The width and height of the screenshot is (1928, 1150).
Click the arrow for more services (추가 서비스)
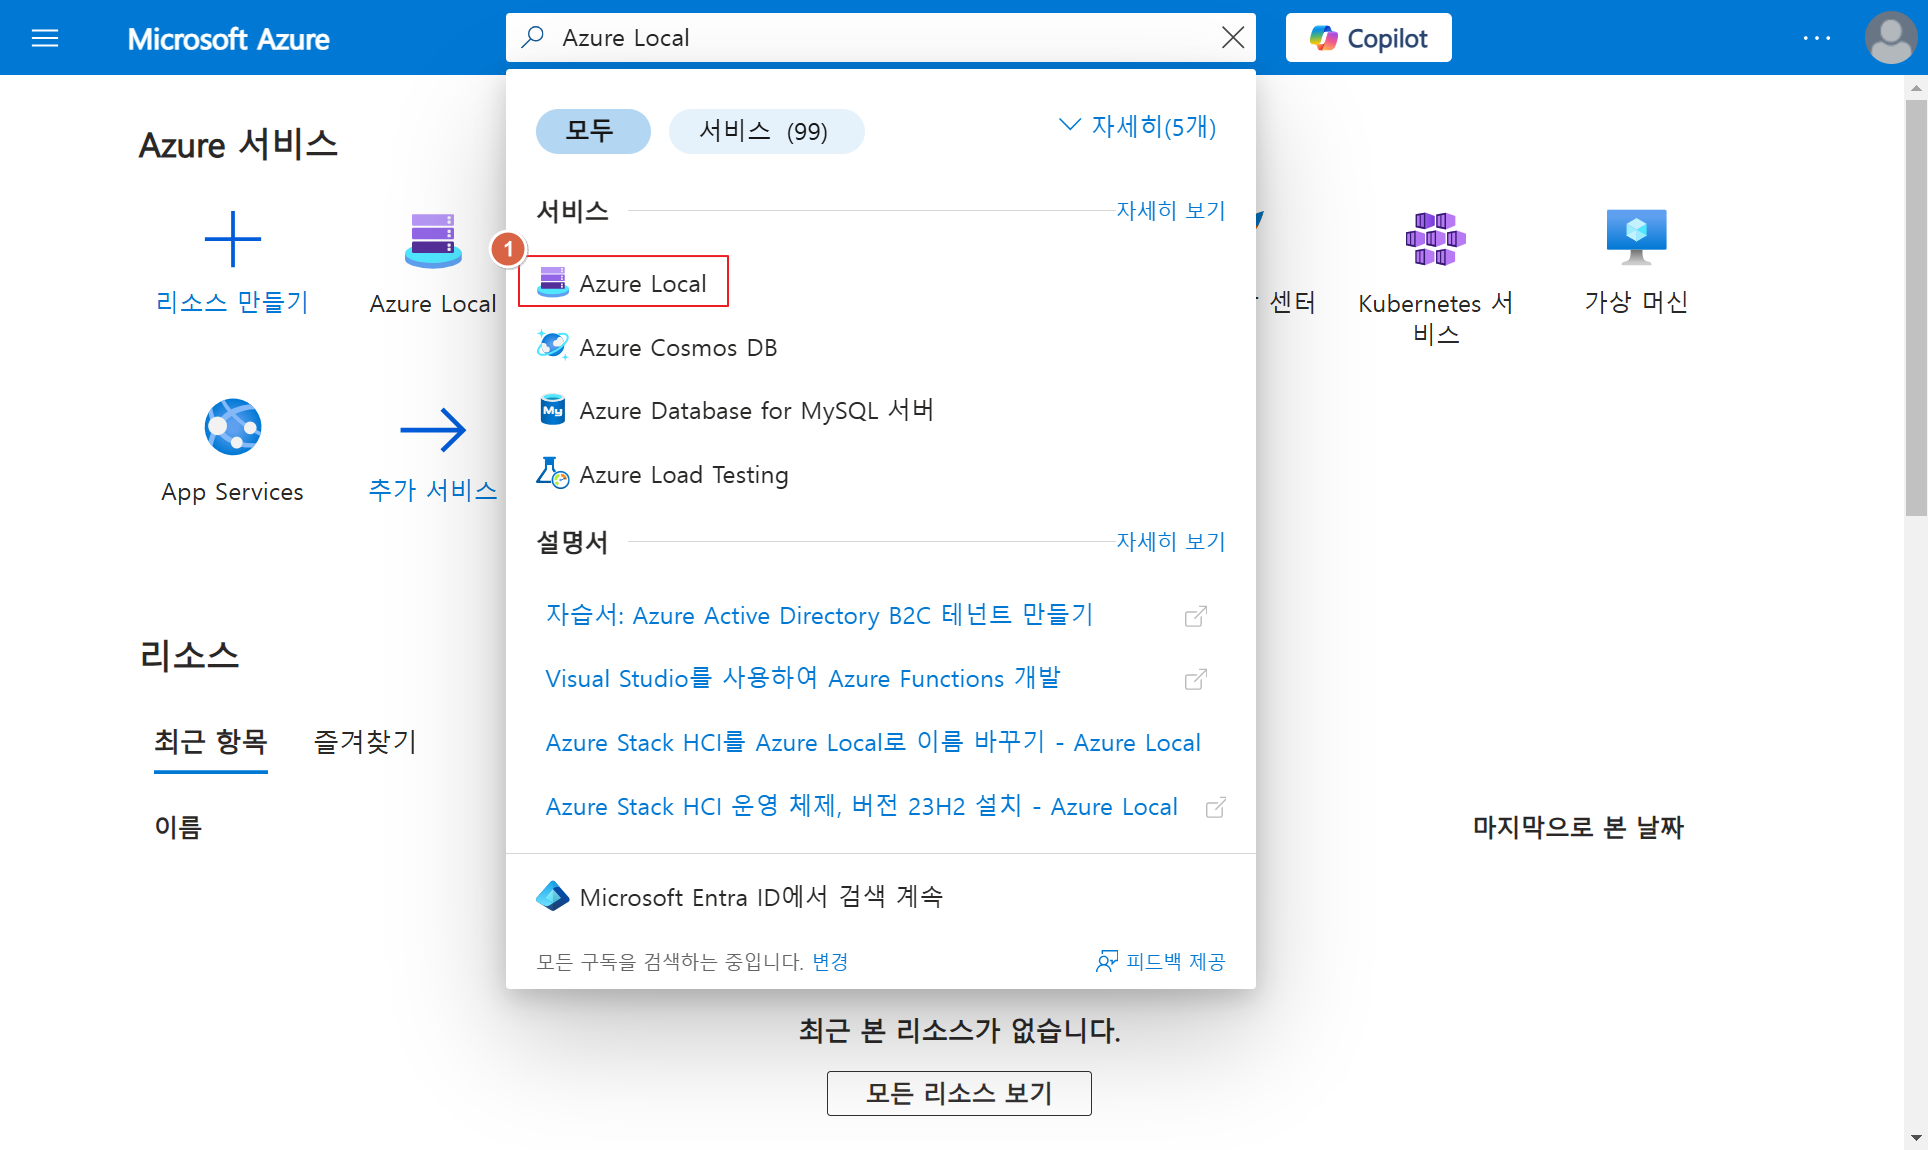coord(433,429)
